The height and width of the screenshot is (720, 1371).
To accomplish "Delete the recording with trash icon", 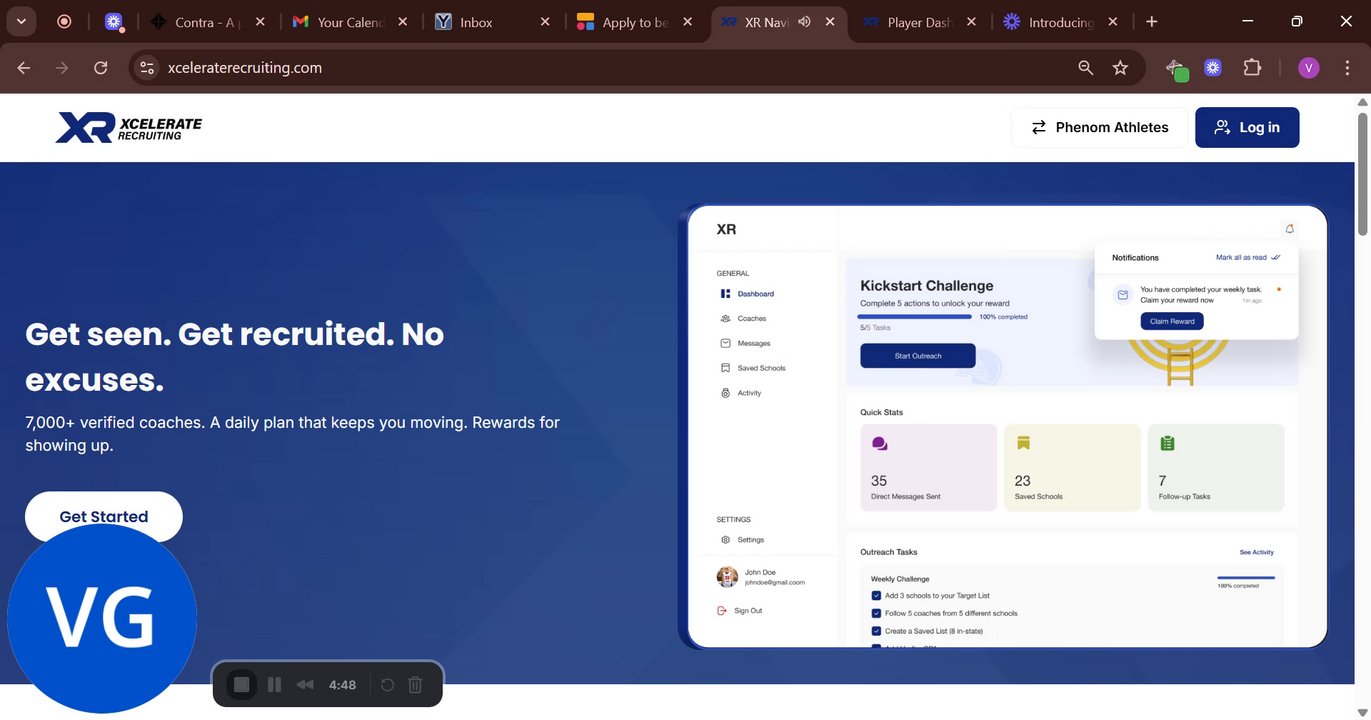I will click(x=416, y=685).
